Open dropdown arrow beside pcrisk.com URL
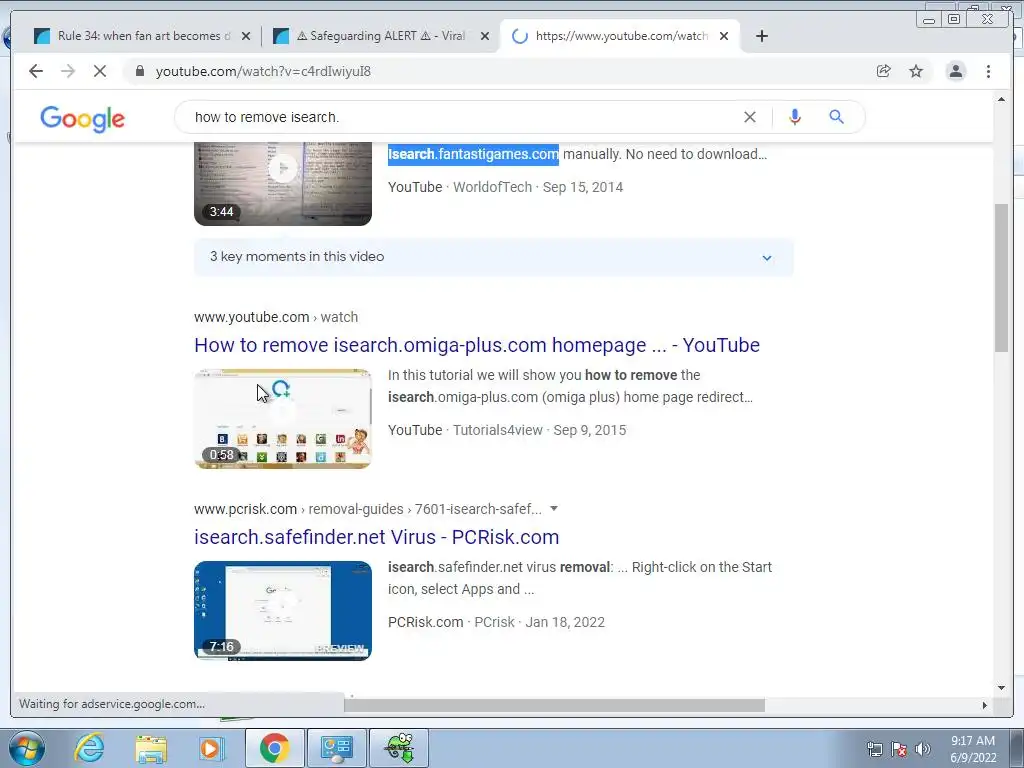1024x768 pixels. 554,508
